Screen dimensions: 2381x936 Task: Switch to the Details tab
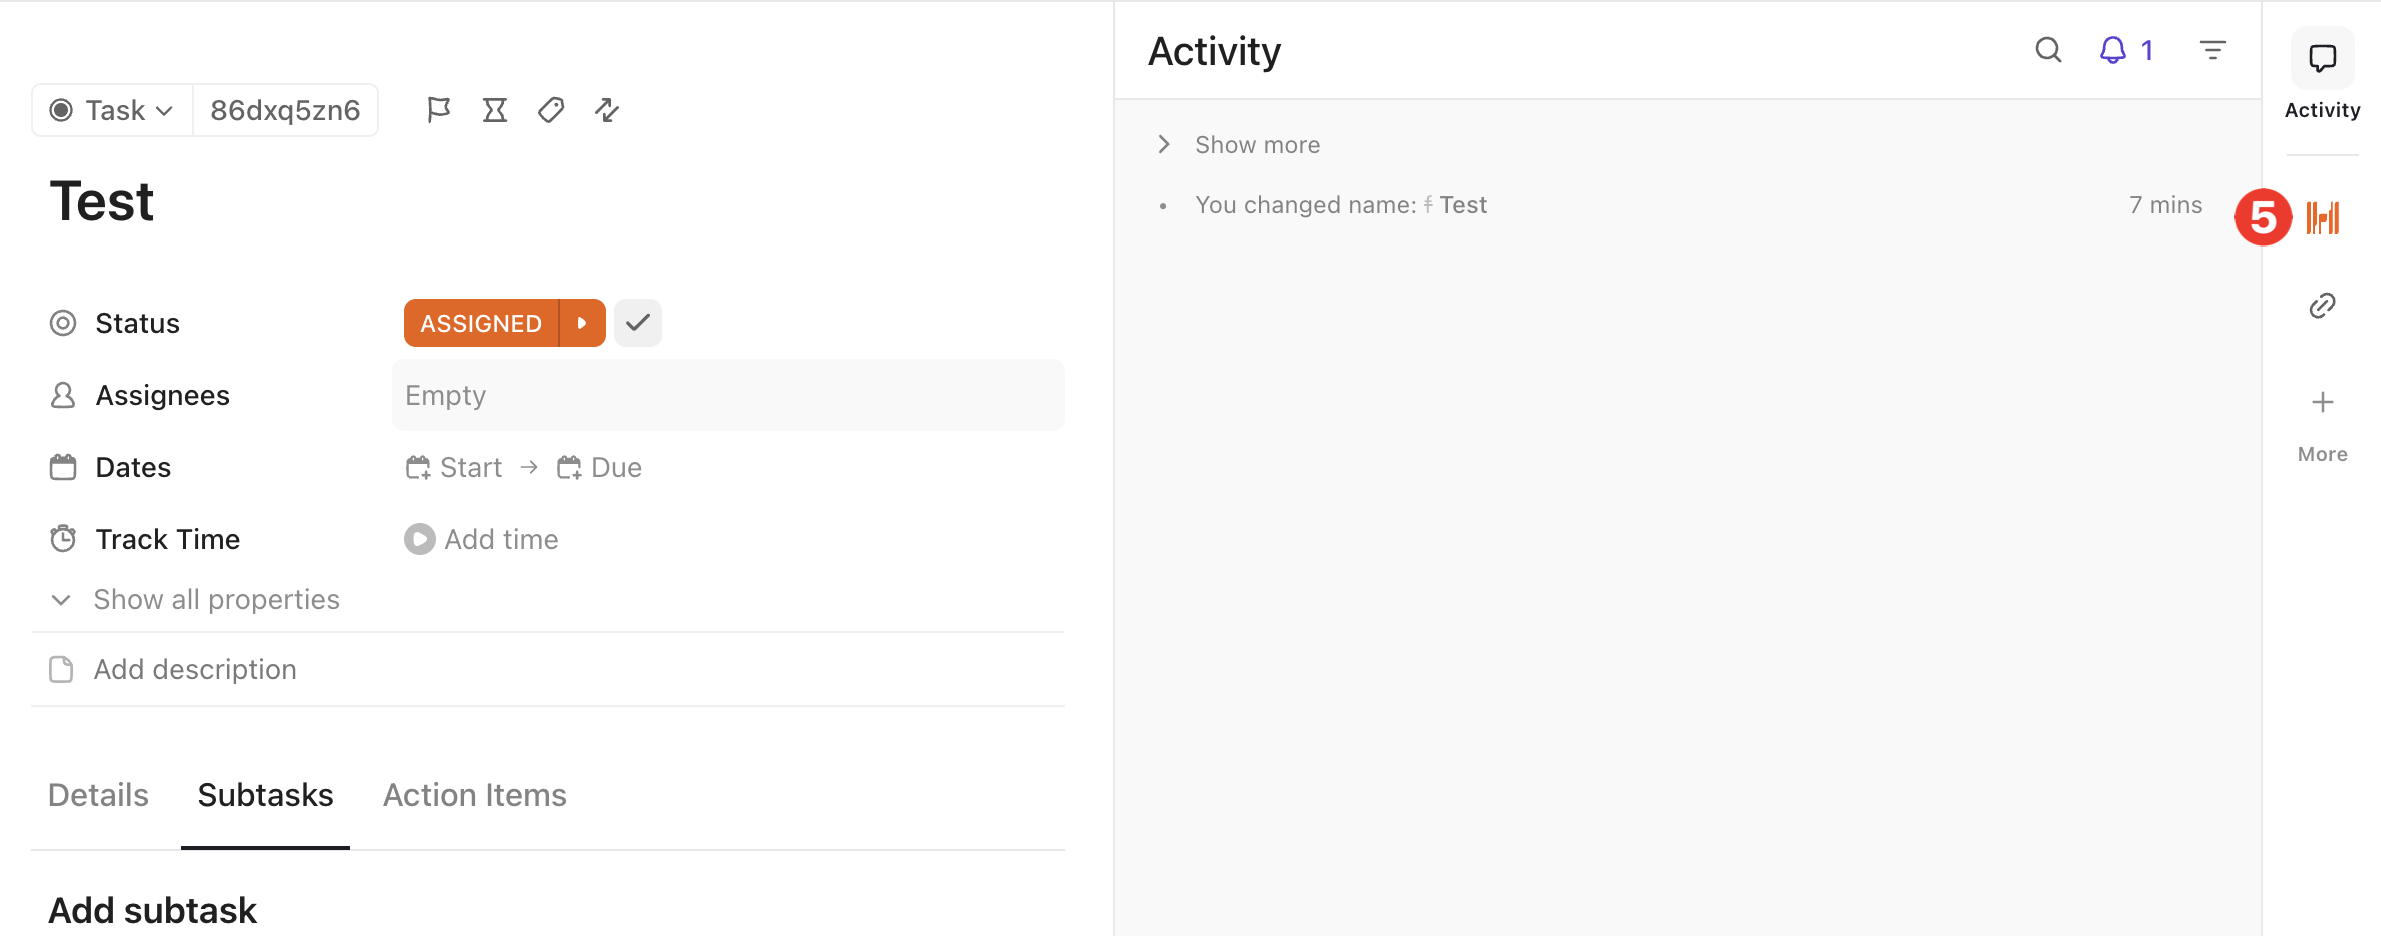[98, 795]
